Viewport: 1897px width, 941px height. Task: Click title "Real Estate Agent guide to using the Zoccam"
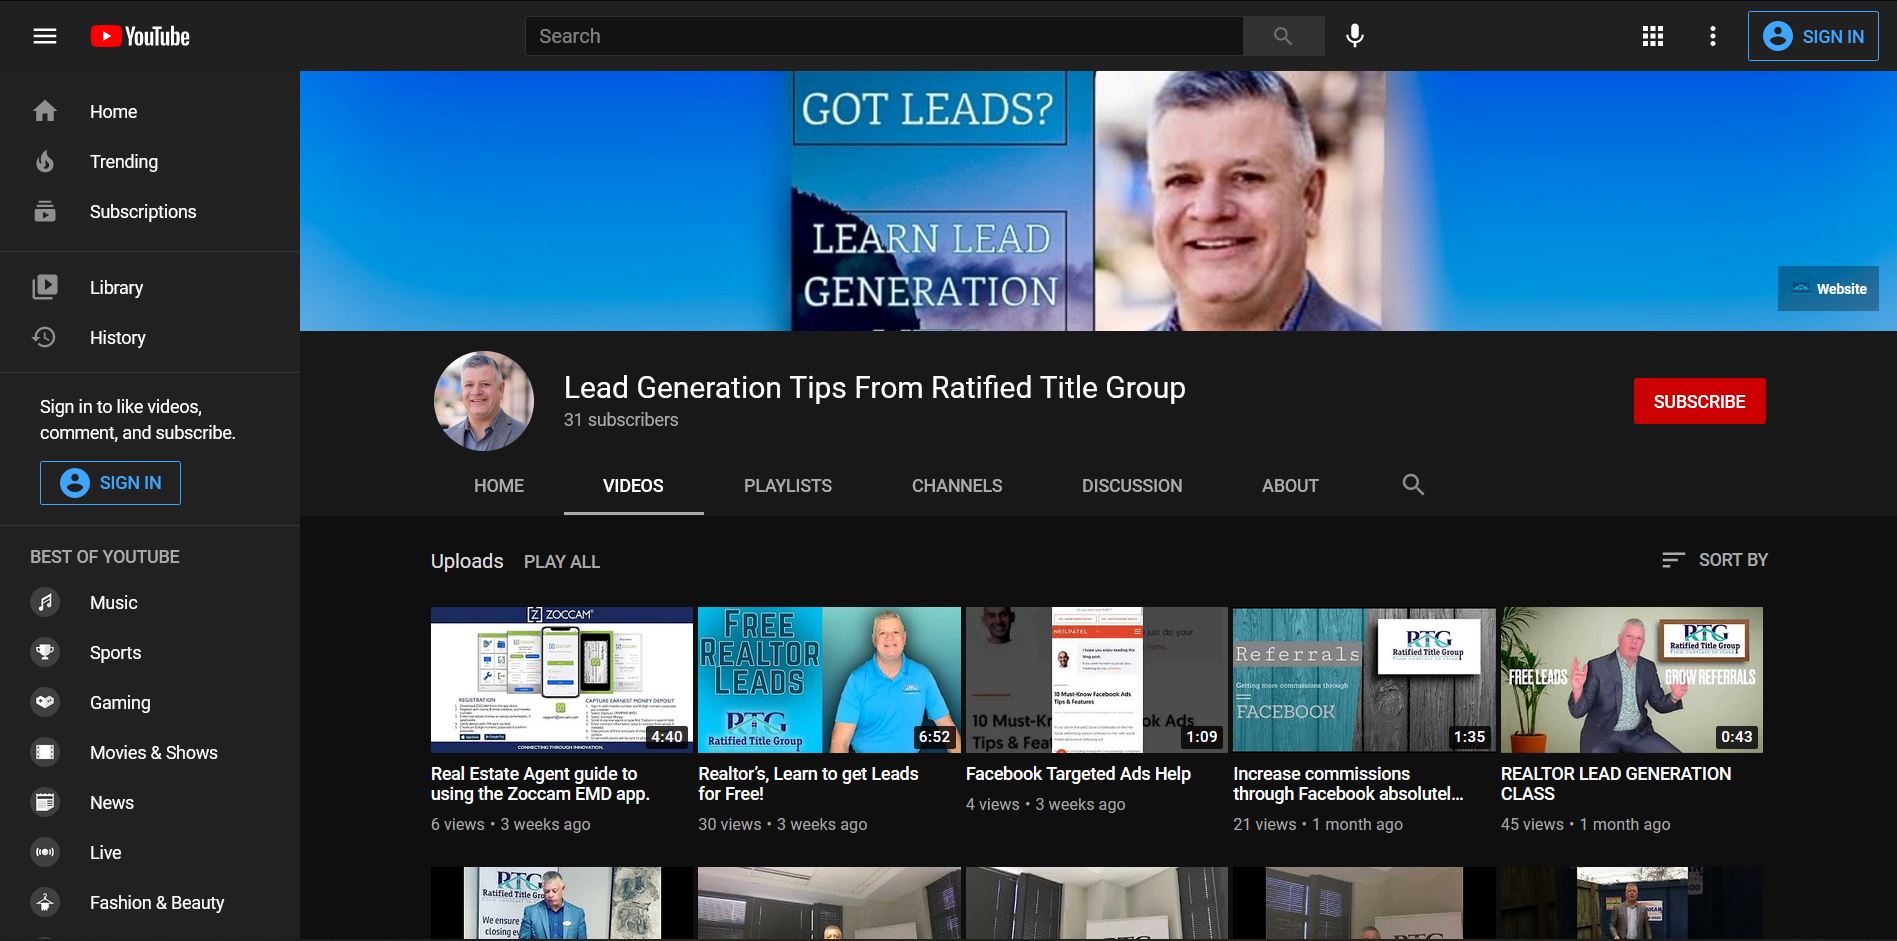[540, 784]
